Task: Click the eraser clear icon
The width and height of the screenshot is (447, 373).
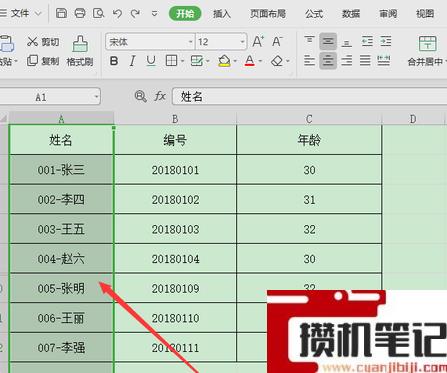Action: click(277, 61)
